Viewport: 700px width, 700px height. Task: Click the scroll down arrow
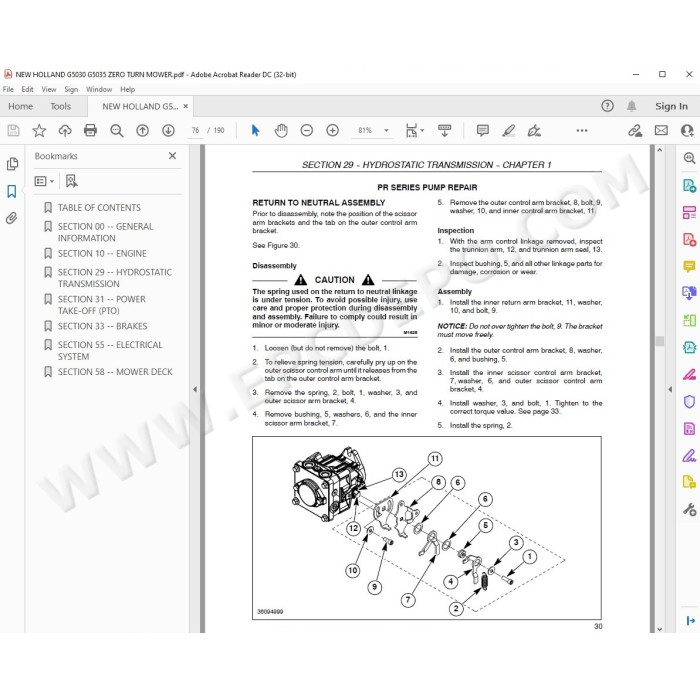point(660,629)
